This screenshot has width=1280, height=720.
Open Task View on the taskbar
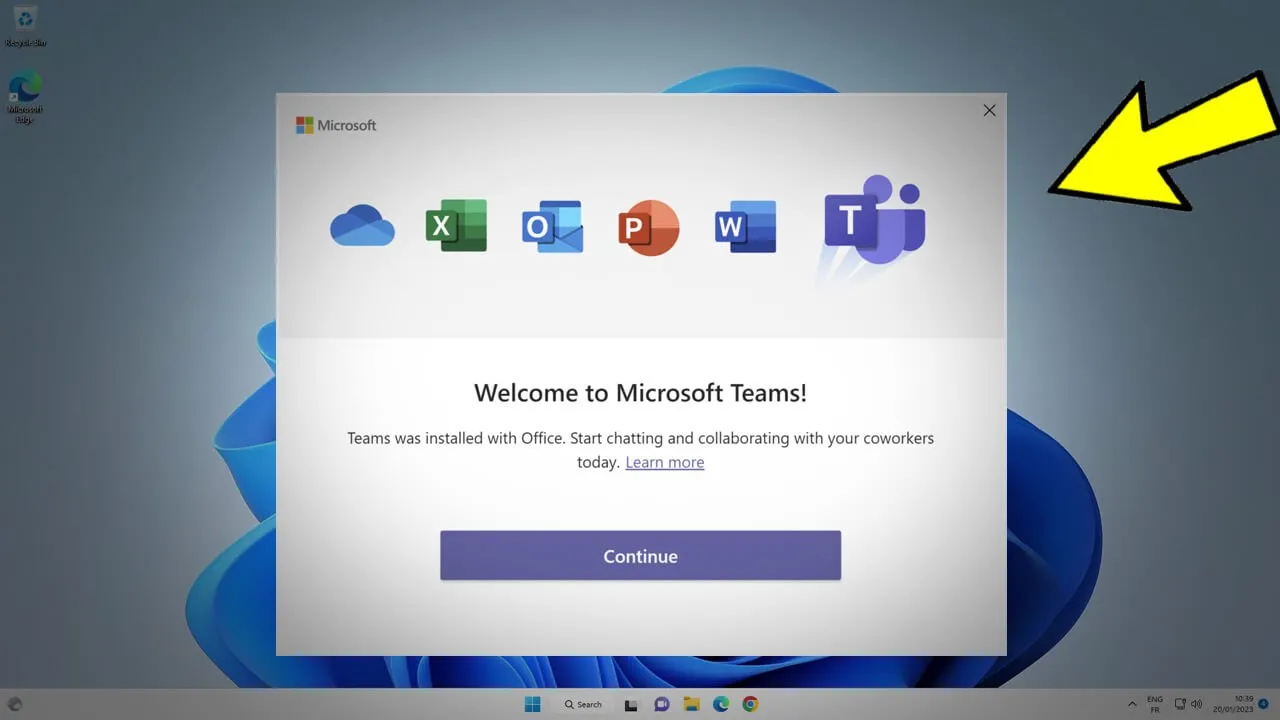pos(631,704)
